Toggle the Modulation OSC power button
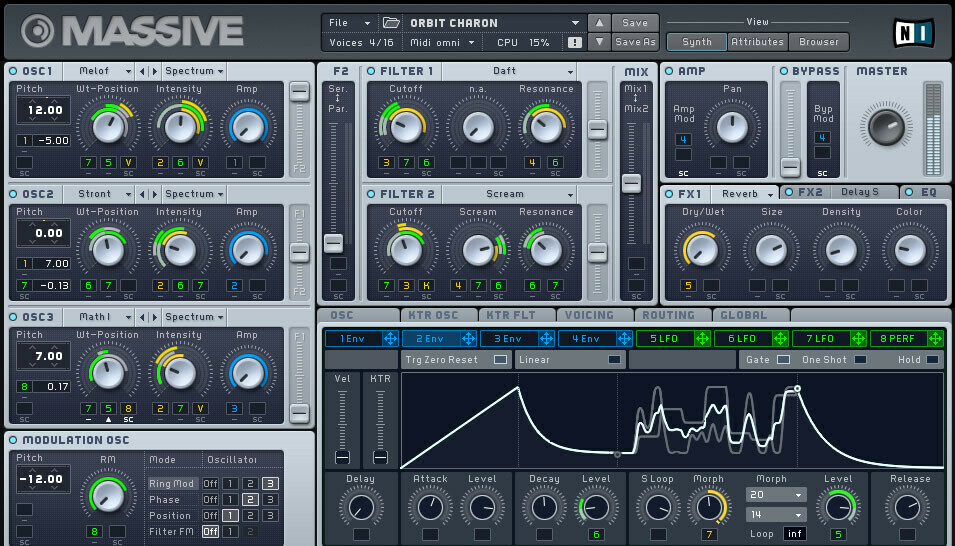The width and height of the screenshot is (955, 546). 13,441
